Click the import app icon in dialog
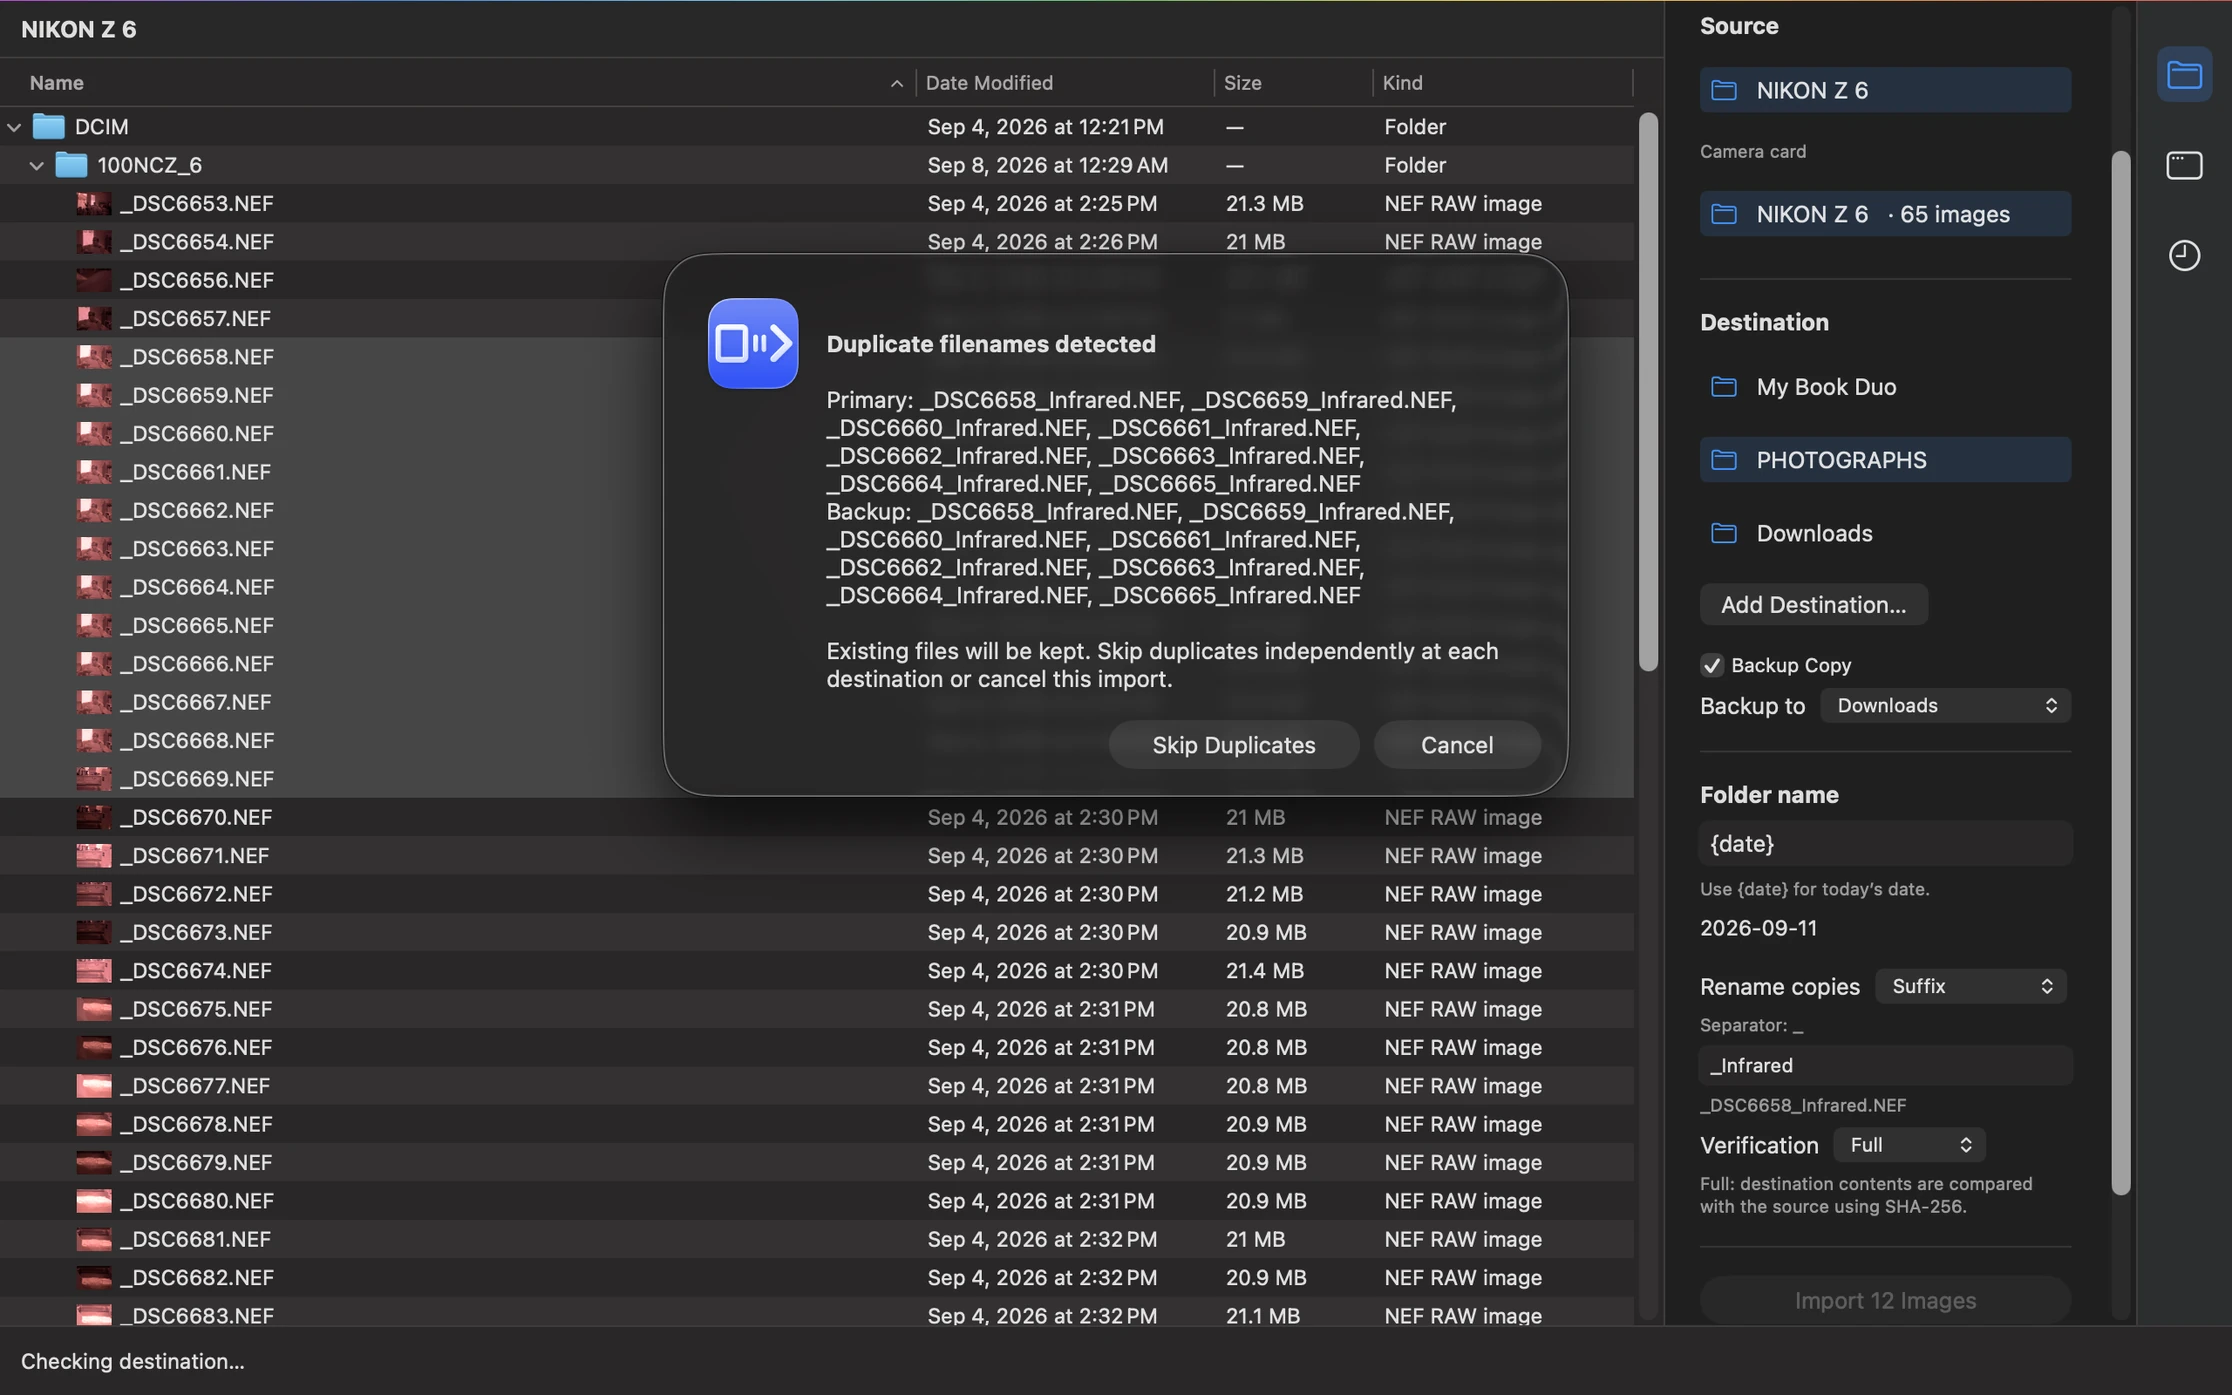The height and width of the screenshot is (1395, 2232). 753,343
